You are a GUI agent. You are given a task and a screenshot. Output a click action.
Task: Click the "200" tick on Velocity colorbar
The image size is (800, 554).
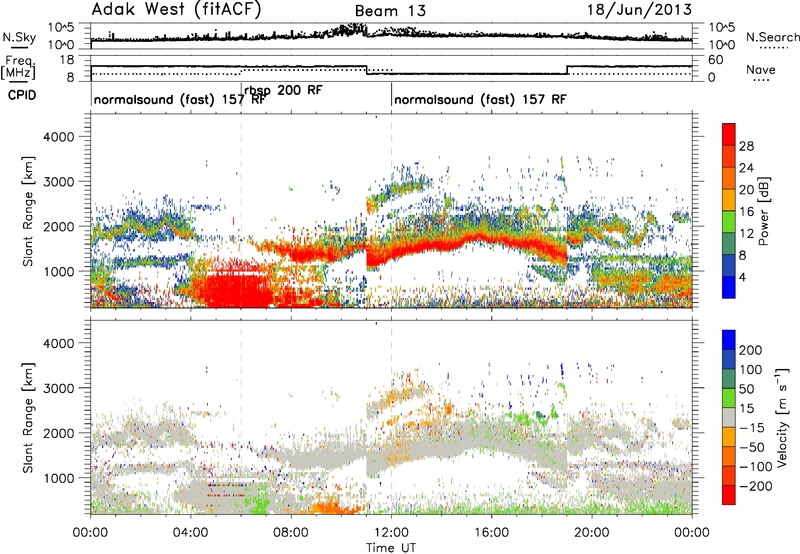click(x=751, y=350)
